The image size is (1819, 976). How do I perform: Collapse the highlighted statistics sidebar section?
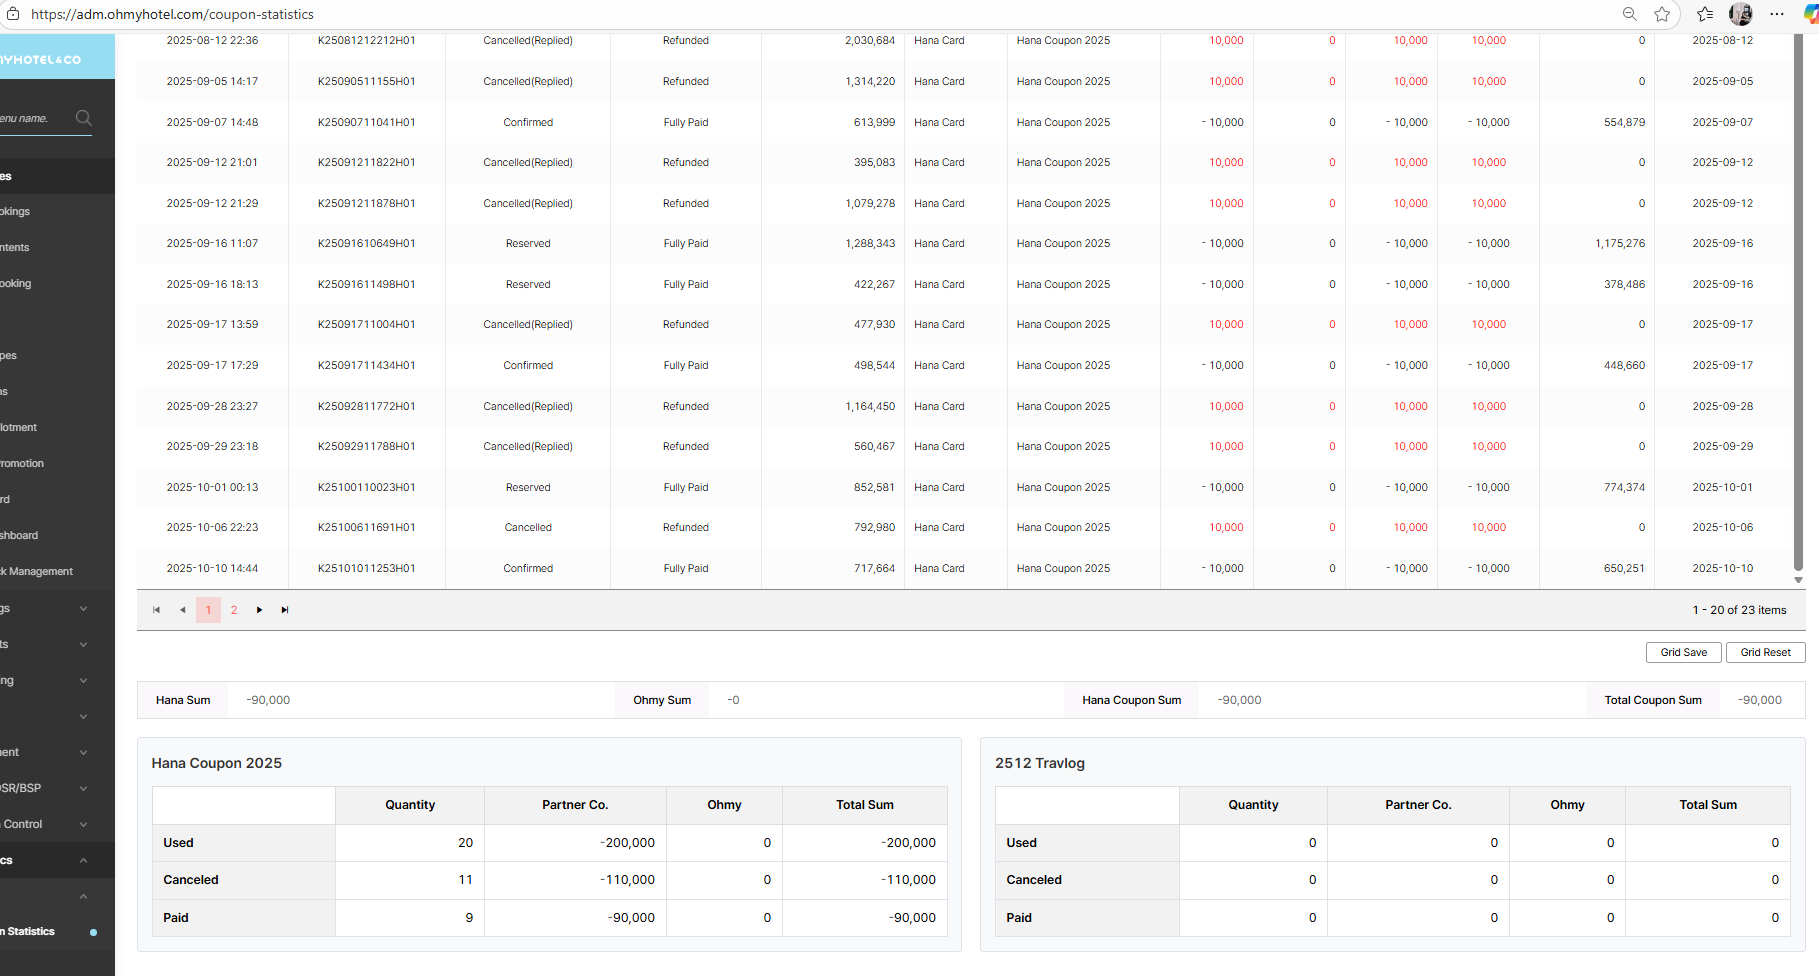coord(83,860)
